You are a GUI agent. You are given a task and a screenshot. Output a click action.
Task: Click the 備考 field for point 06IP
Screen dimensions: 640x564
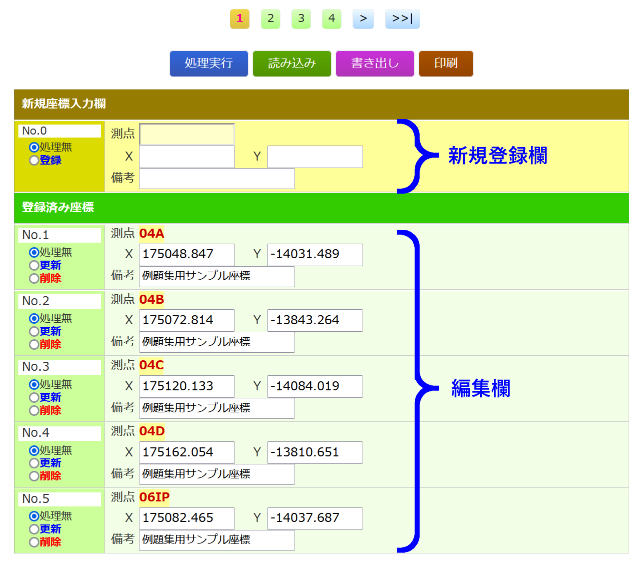(217, 540)
